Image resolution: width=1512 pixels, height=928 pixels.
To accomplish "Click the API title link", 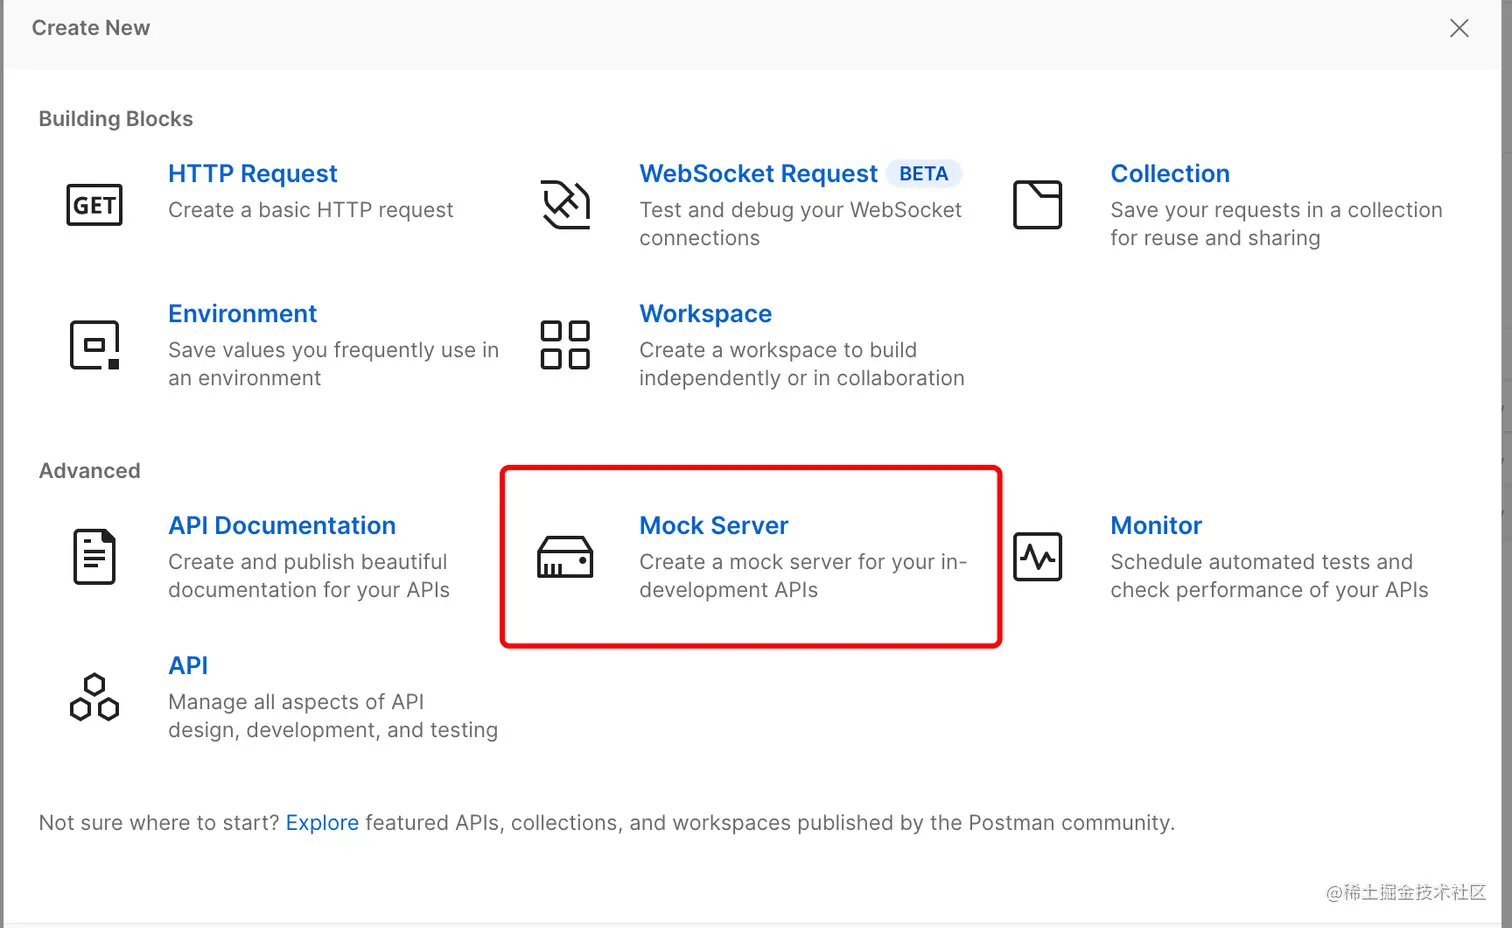I will 188,666.
